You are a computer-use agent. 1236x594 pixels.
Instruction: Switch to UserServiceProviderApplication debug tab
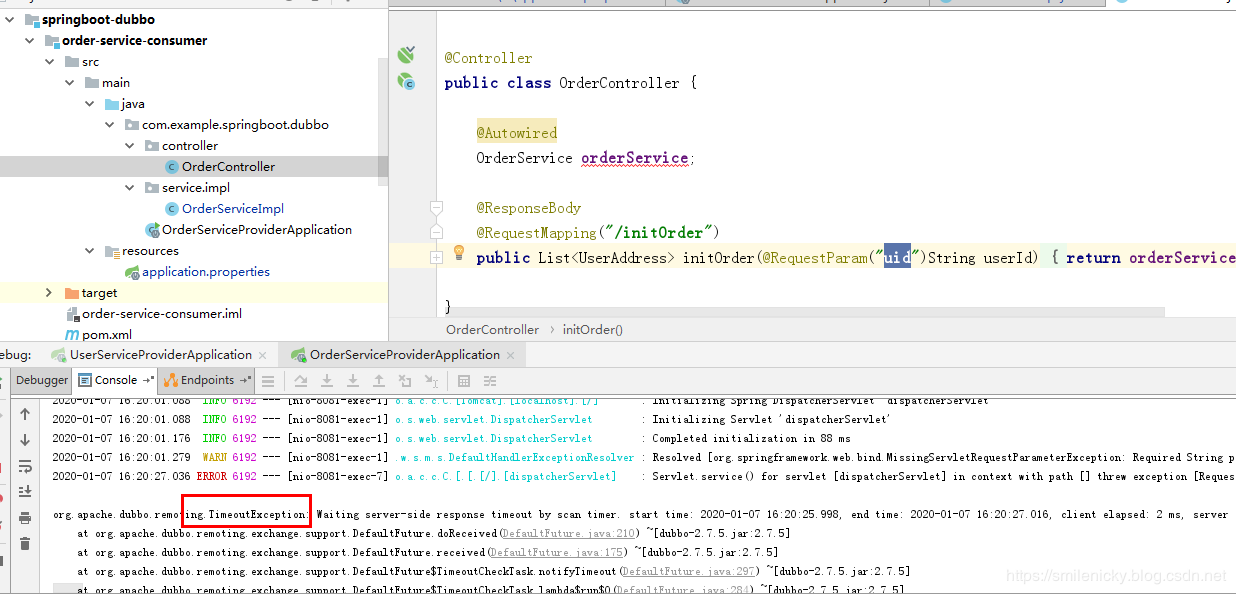(x=160, y=354)
